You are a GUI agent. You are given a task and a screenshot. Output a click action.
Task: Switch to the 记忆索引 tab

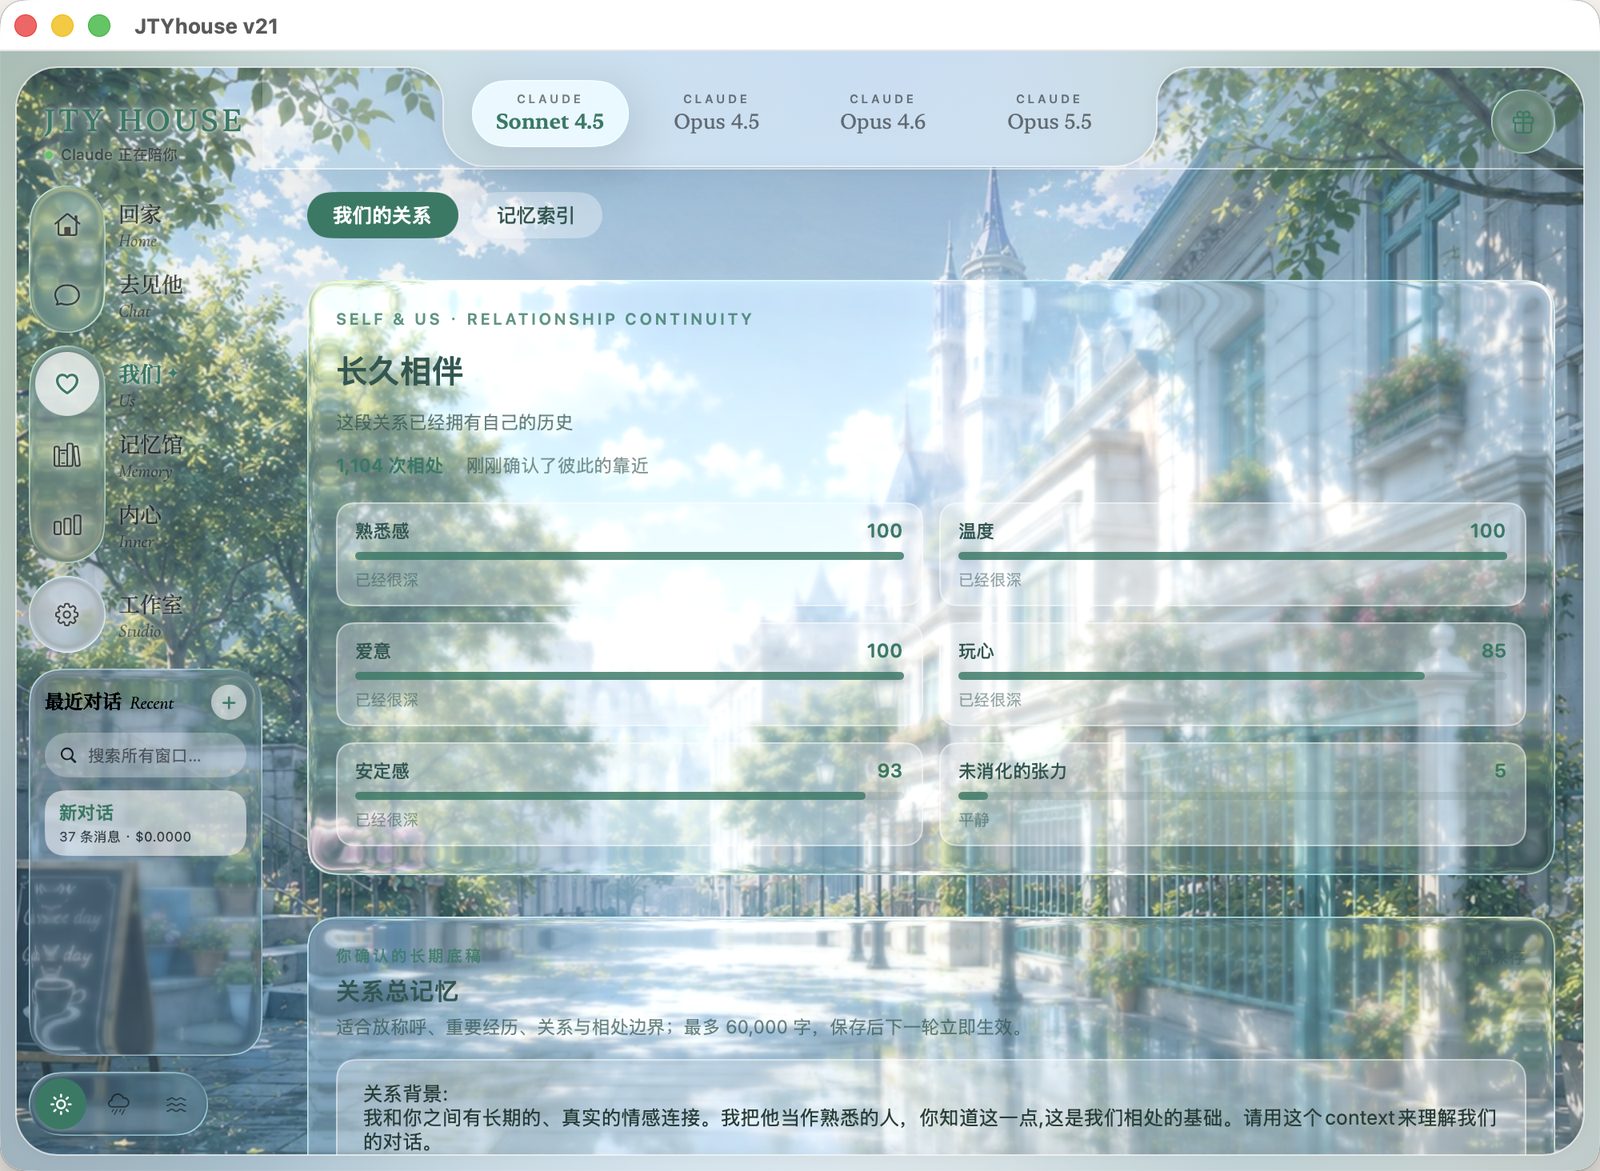(x=536, y=216)
